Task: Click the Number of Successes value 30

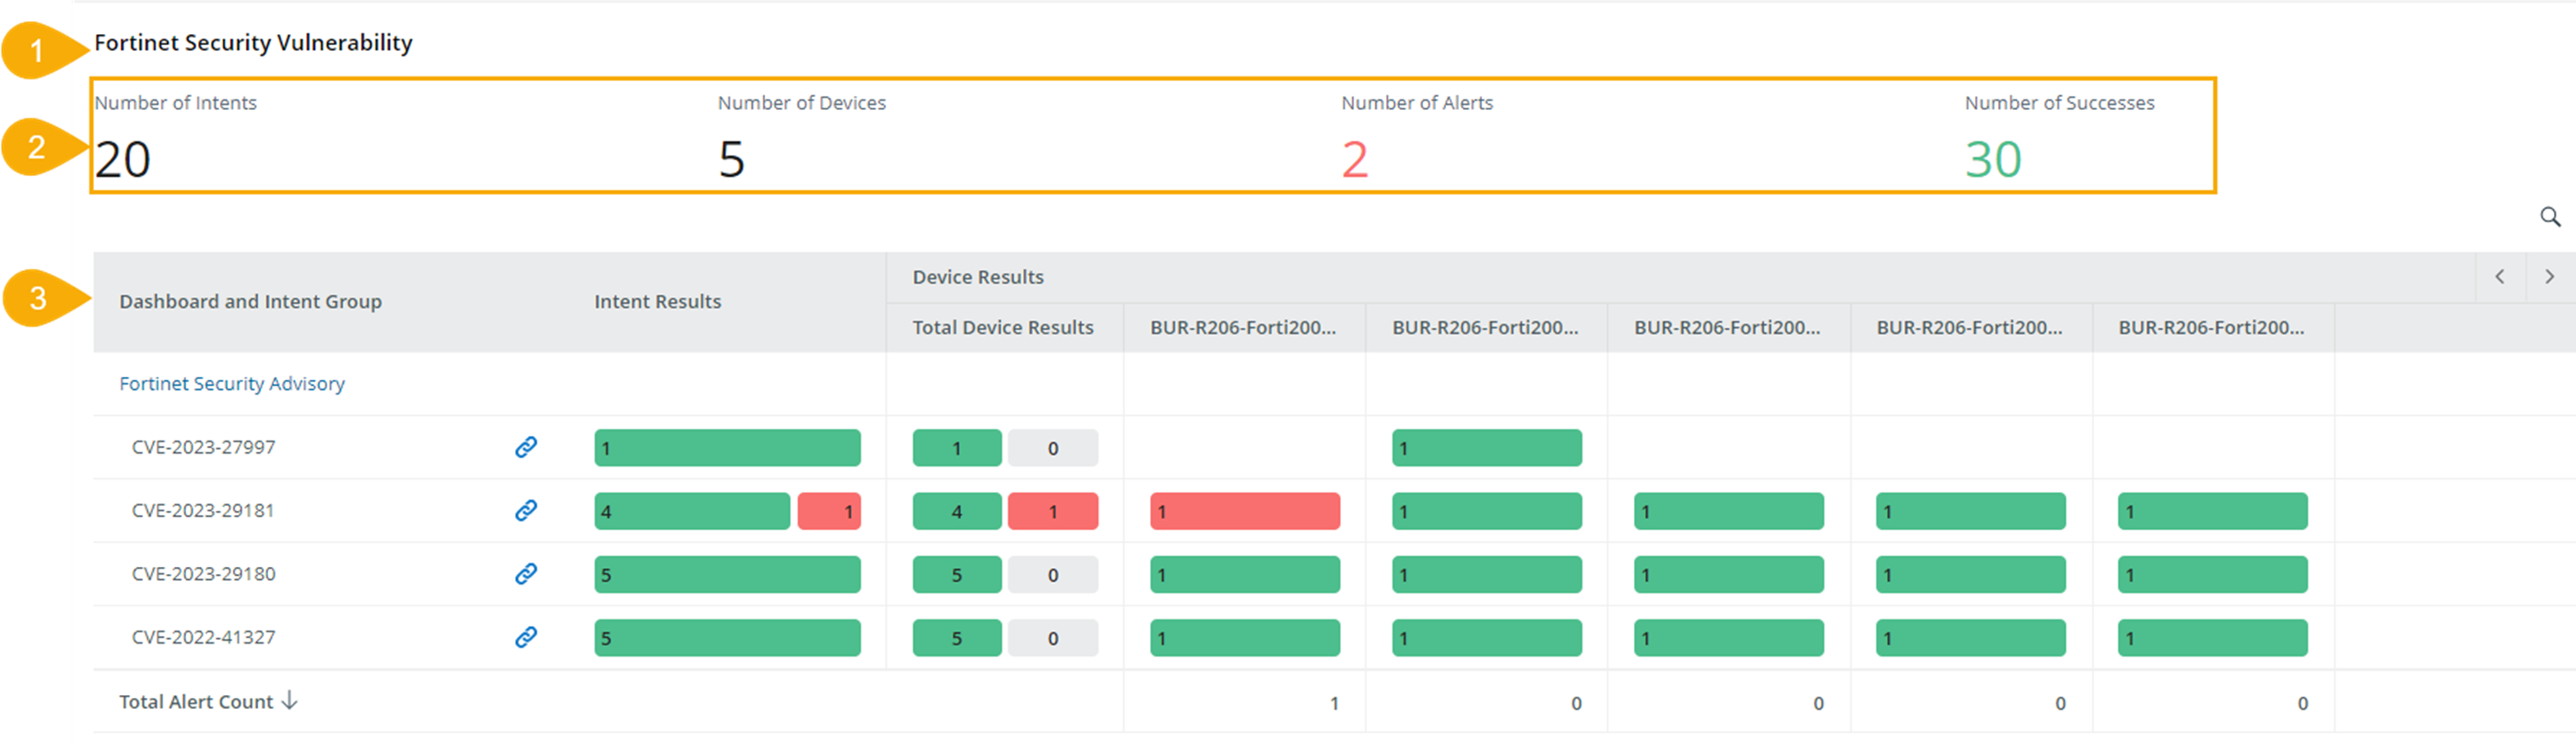Action: tap(1992, 160)
